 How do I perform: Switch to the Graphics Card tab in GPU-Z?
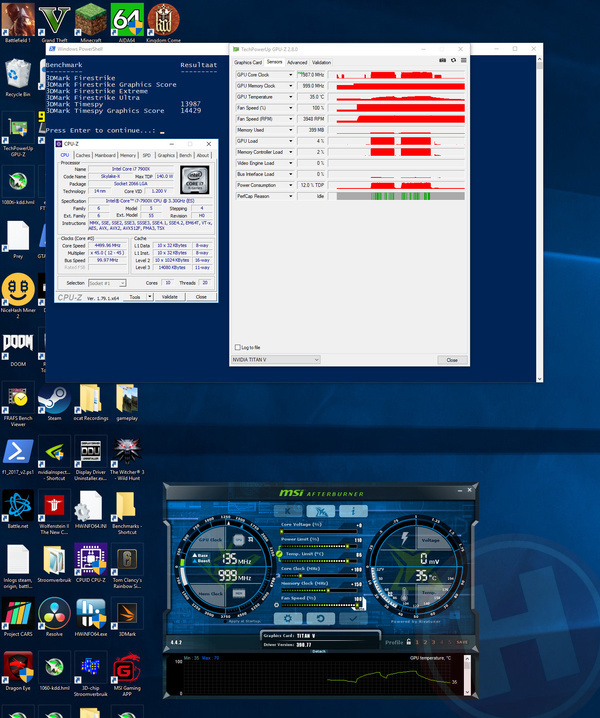[x=248, y=62]
